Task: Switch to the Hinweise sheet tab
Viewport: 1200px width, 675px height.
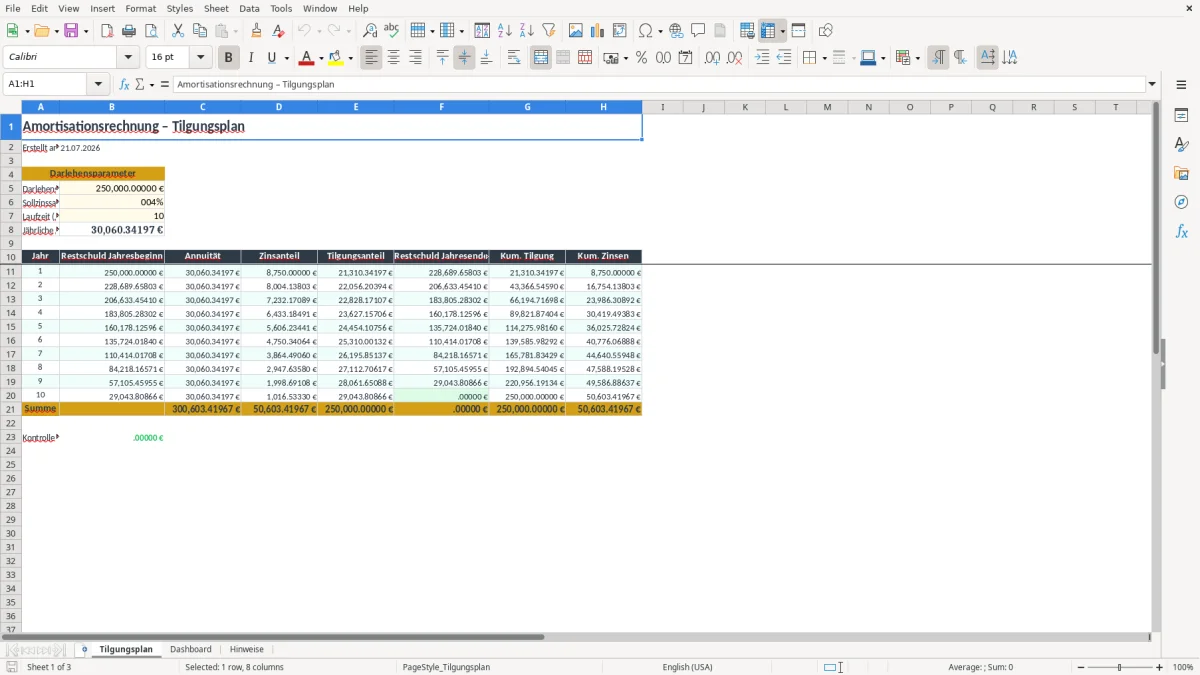Action: point(247,649)
